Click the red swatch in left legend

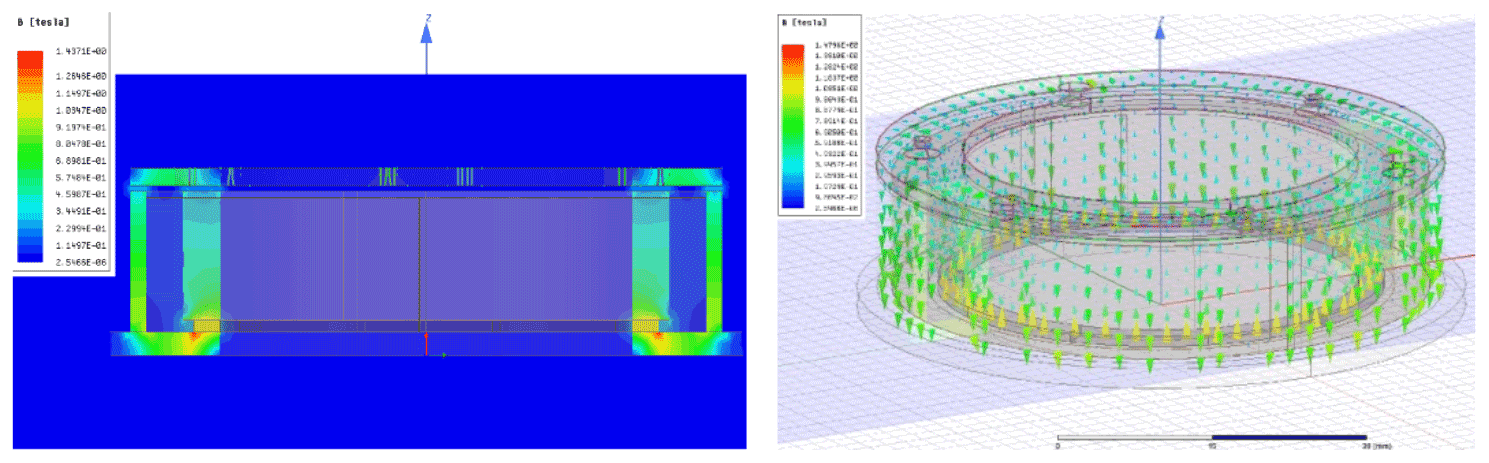pyautogui.click(x=30, y=59)
